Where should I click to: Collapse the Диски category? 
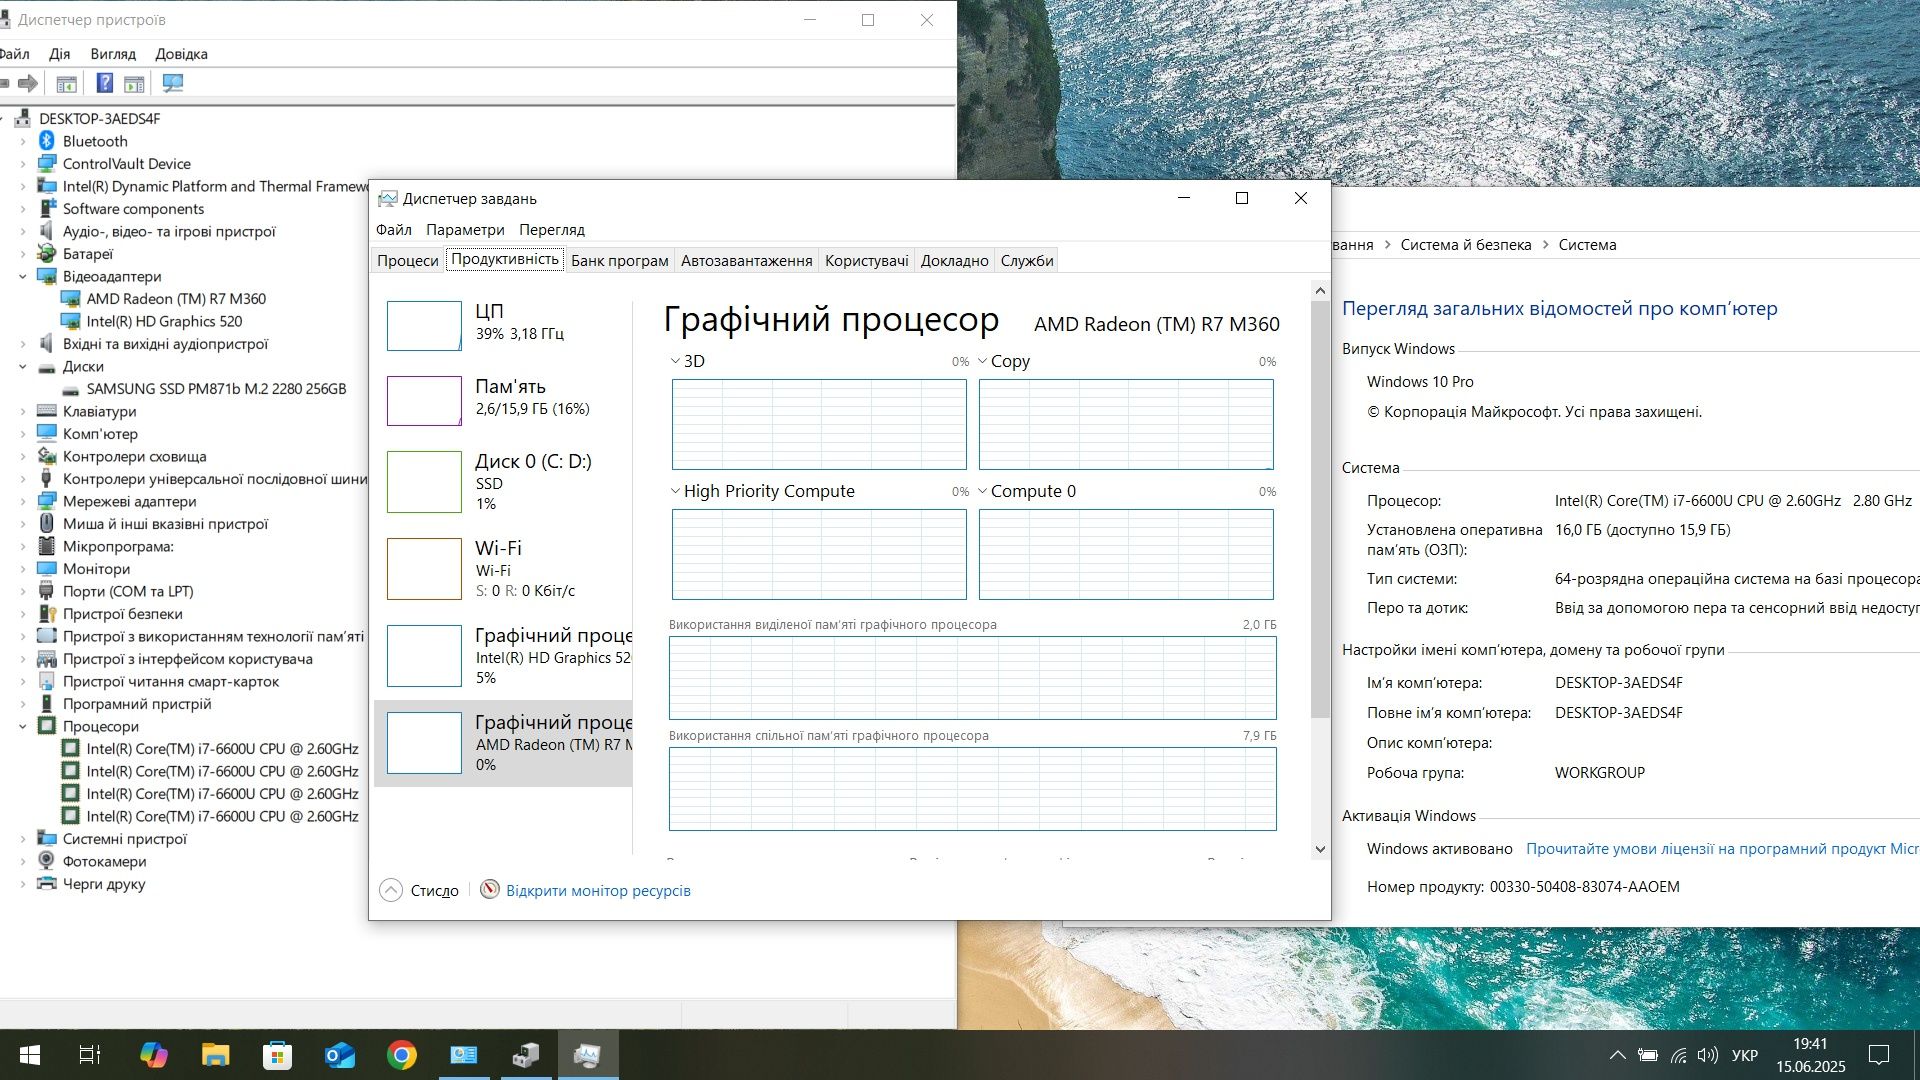click(x=23, y=366)
